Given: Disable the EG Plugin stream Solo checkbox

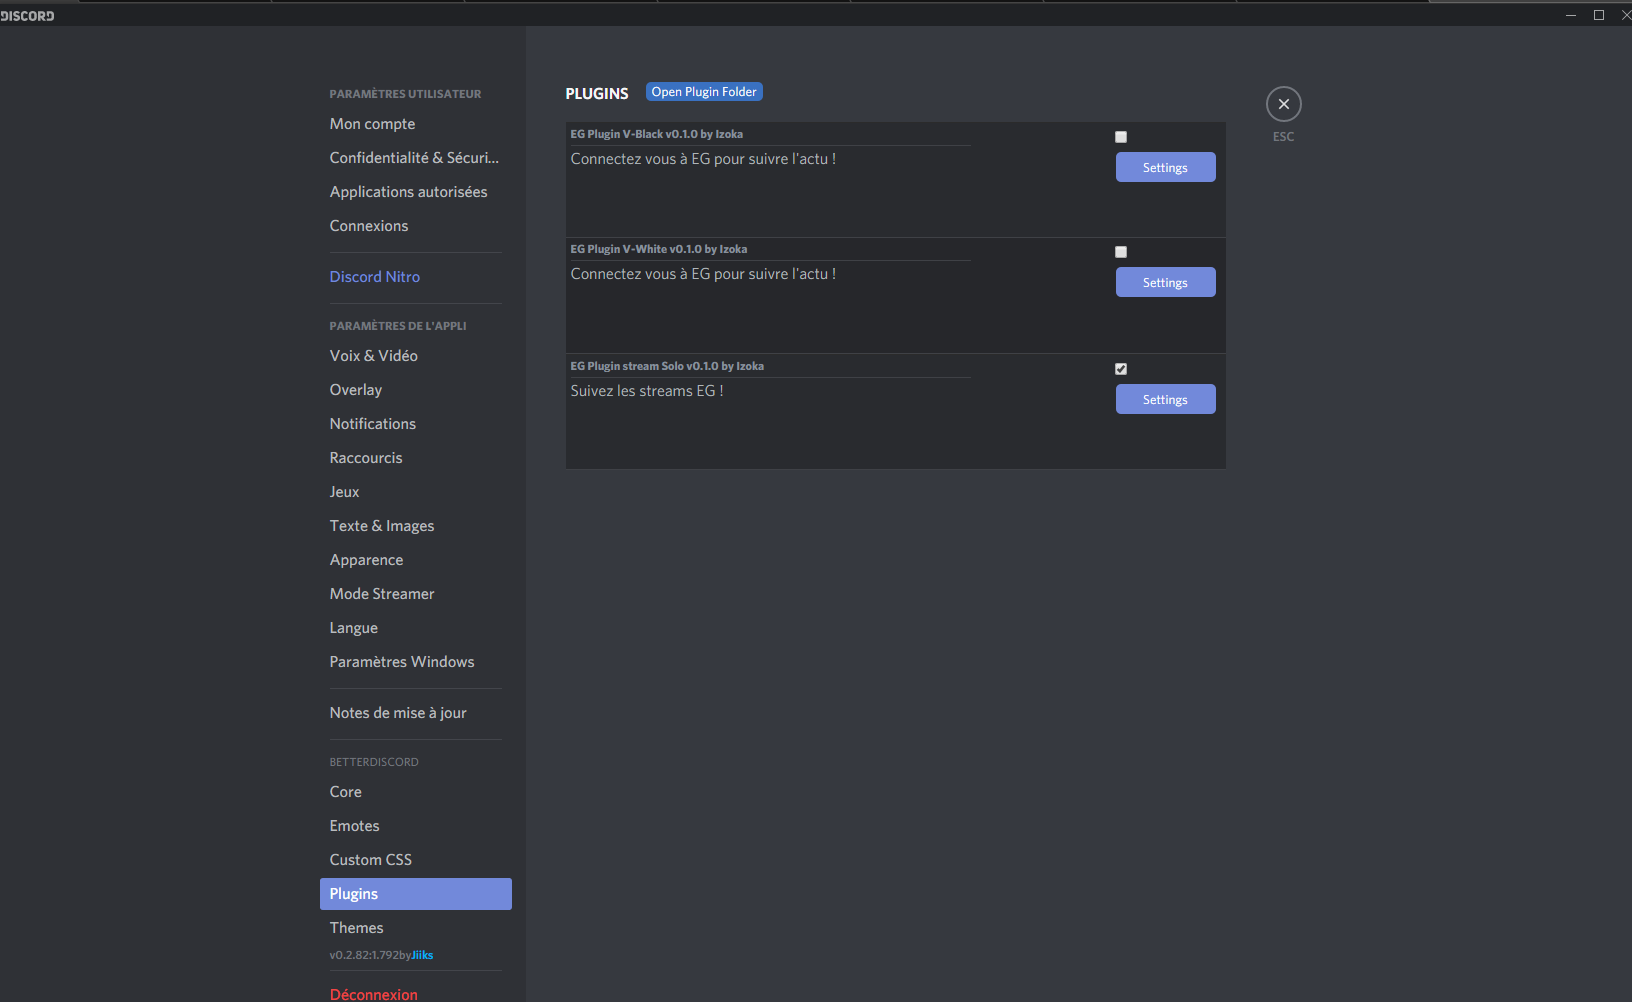Looking at the screenshot, I should tap(1121, 369).
